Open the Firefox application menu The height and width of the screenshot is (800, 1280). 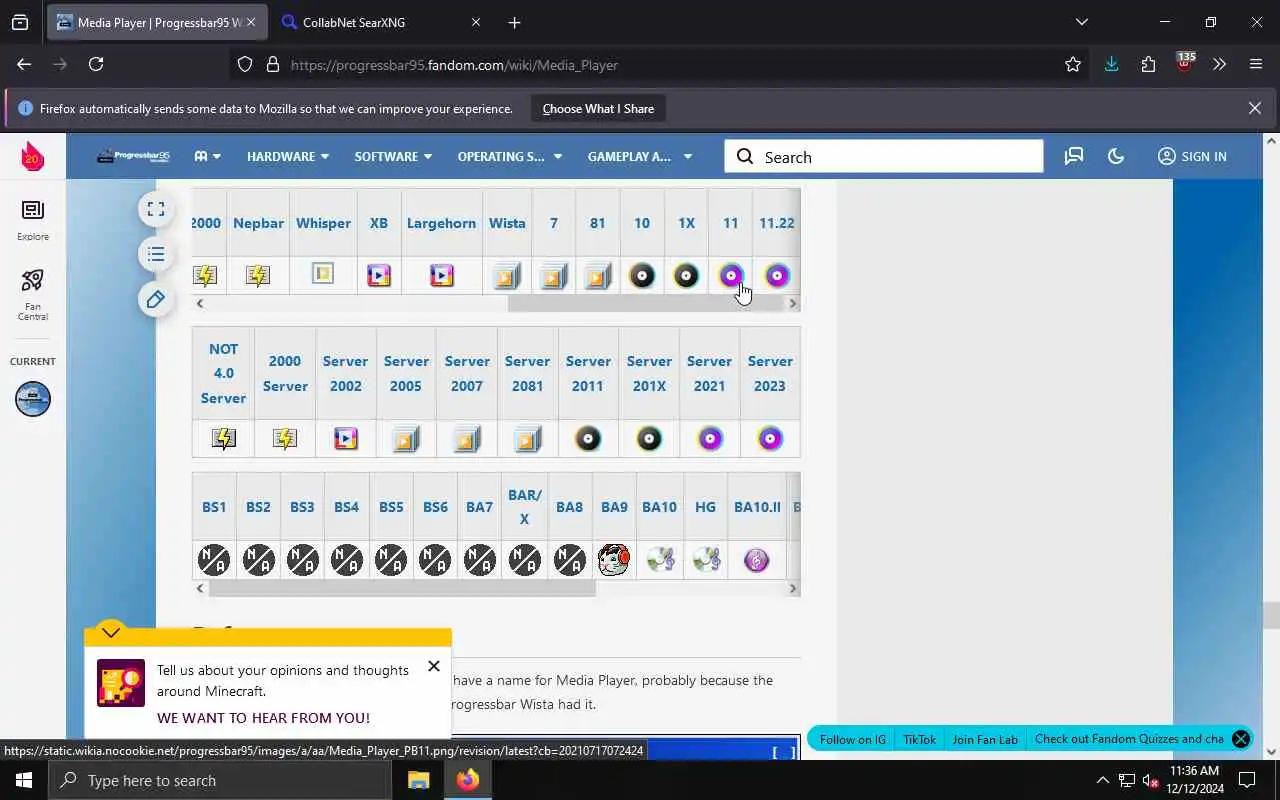coord(1256,64)
